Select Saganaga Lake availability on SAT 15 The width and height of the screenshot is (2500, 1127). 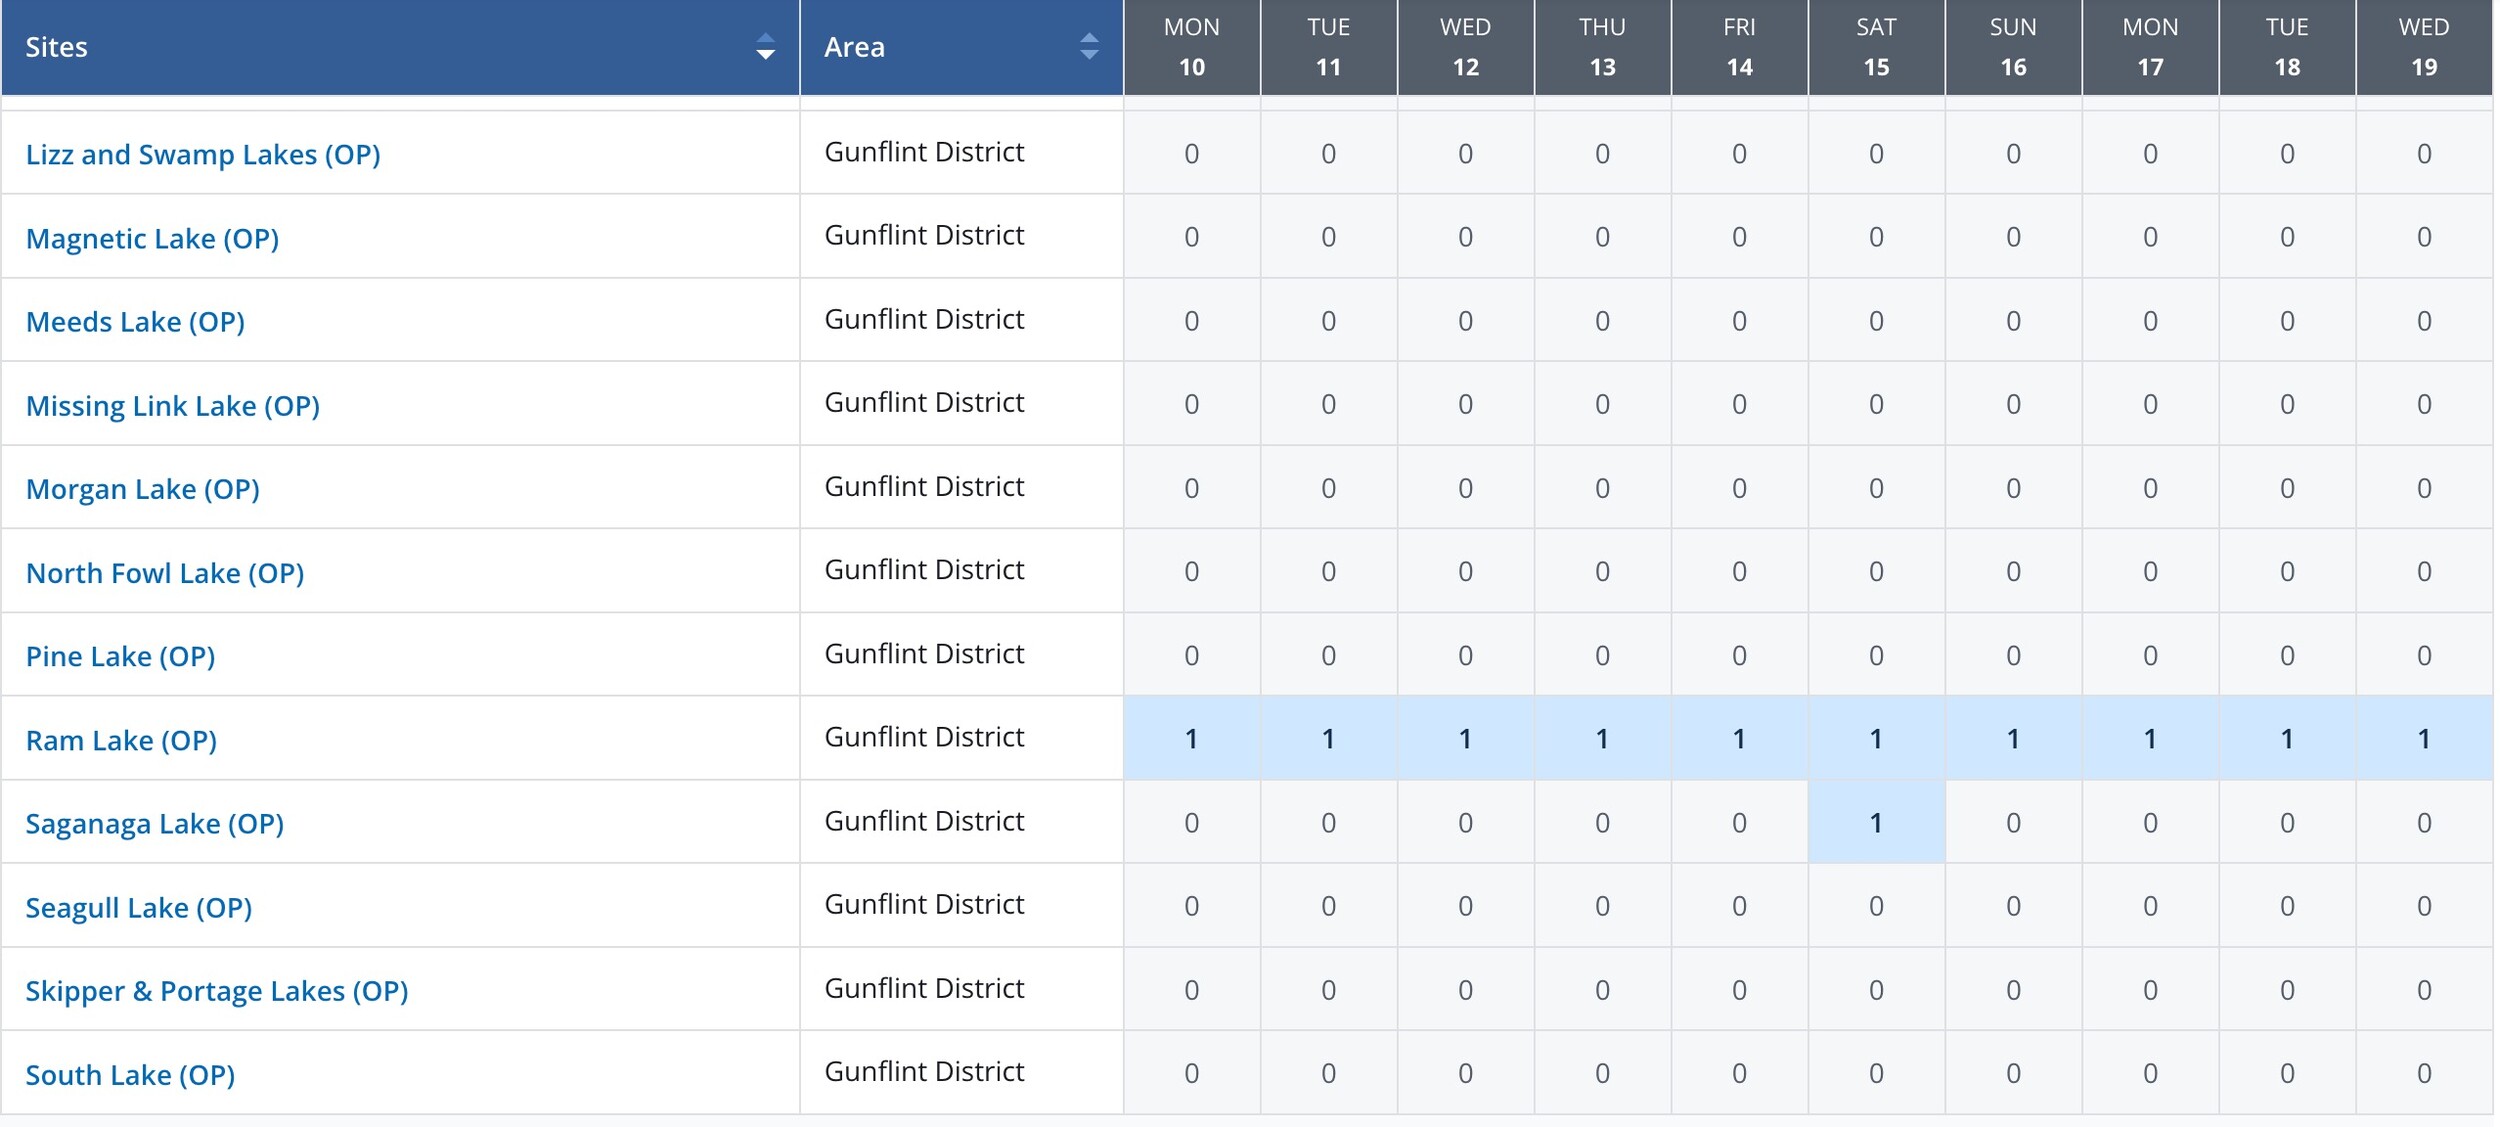pos(1877,822)
